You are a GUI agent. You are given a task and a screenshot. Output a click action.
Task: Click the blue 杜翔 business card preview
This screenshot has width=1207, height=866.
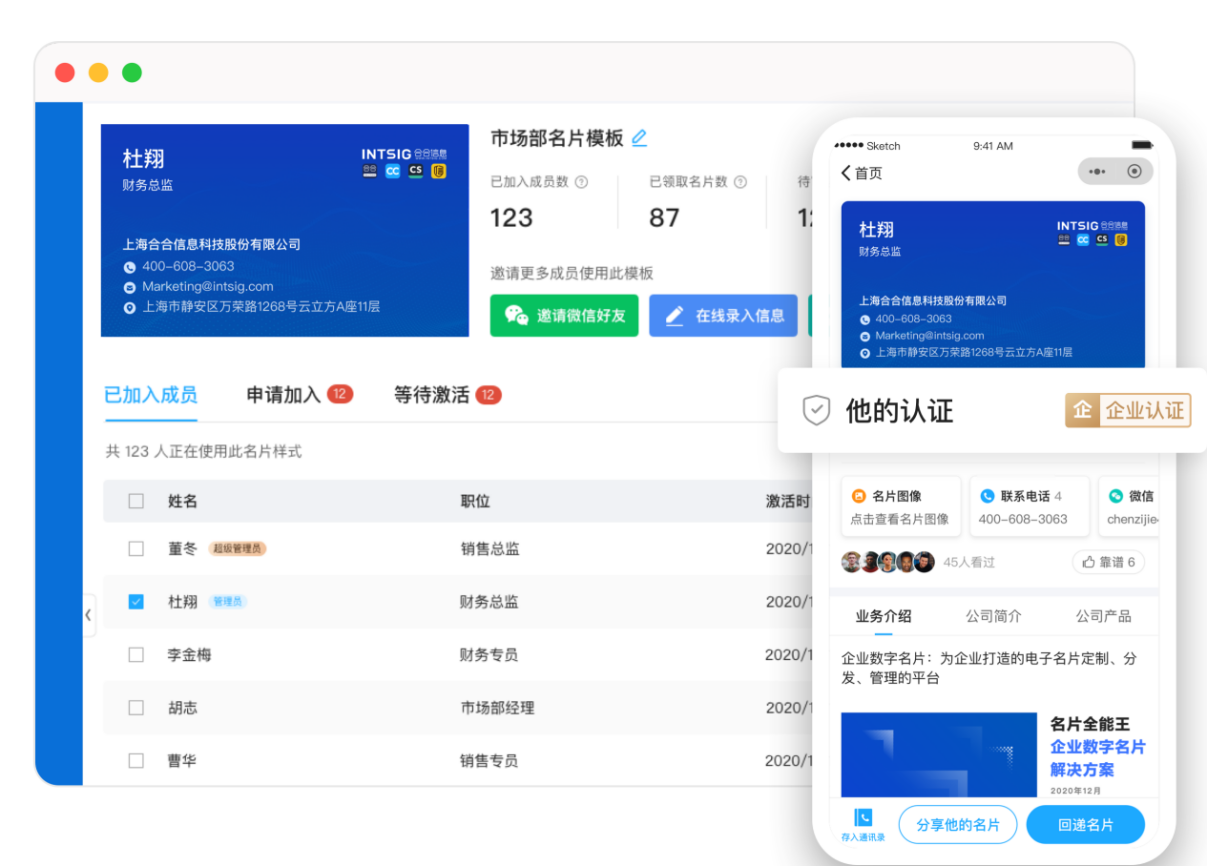[x=285, y=230]
